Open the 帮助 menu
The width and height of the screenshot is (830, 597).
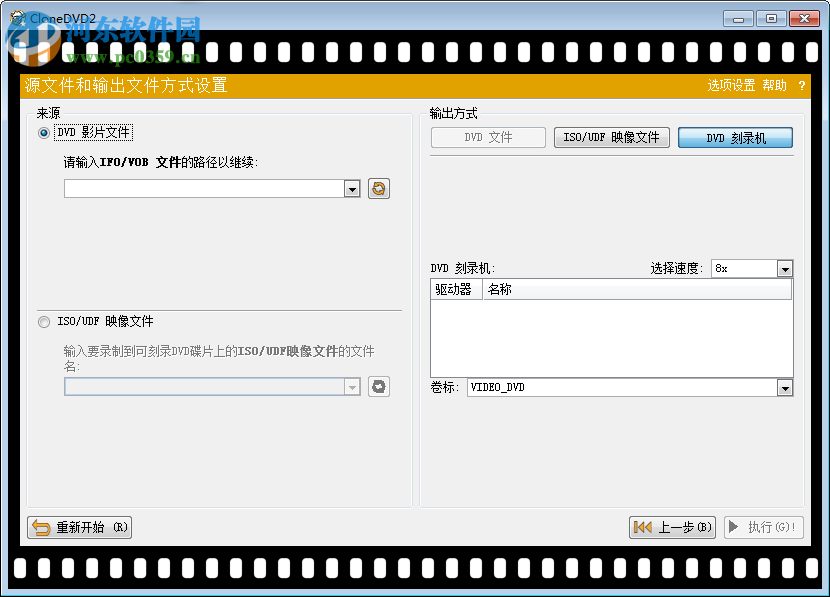tap(776, 86)
